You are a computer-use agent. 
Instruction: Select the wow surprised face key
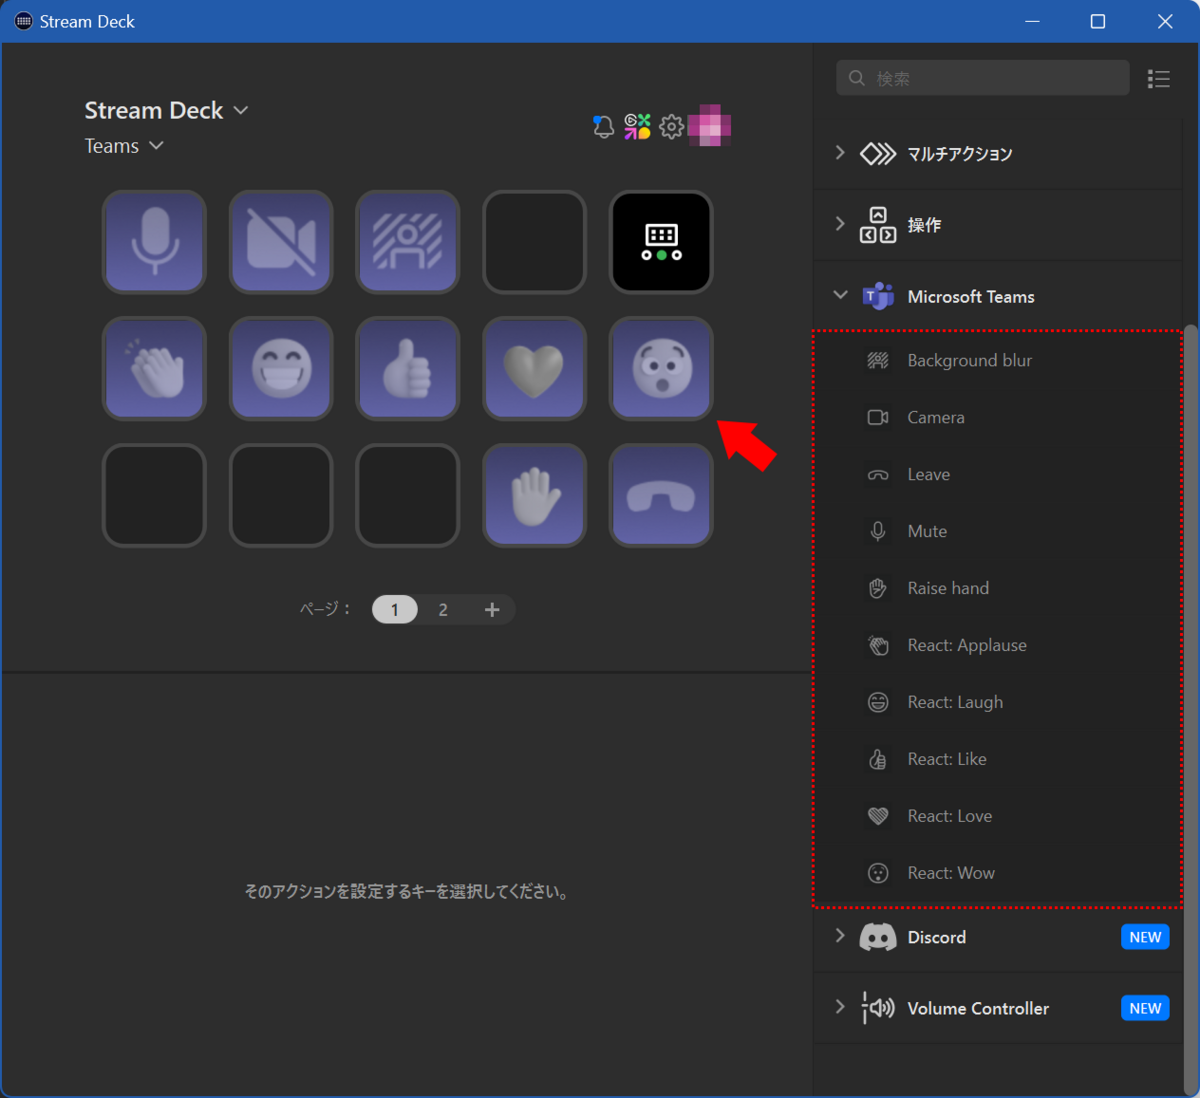pos(661,368)
